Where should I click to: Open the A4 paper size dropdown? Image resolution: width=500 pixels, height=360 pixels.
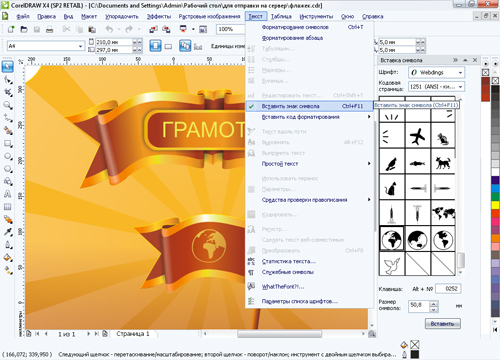(80, 46)
